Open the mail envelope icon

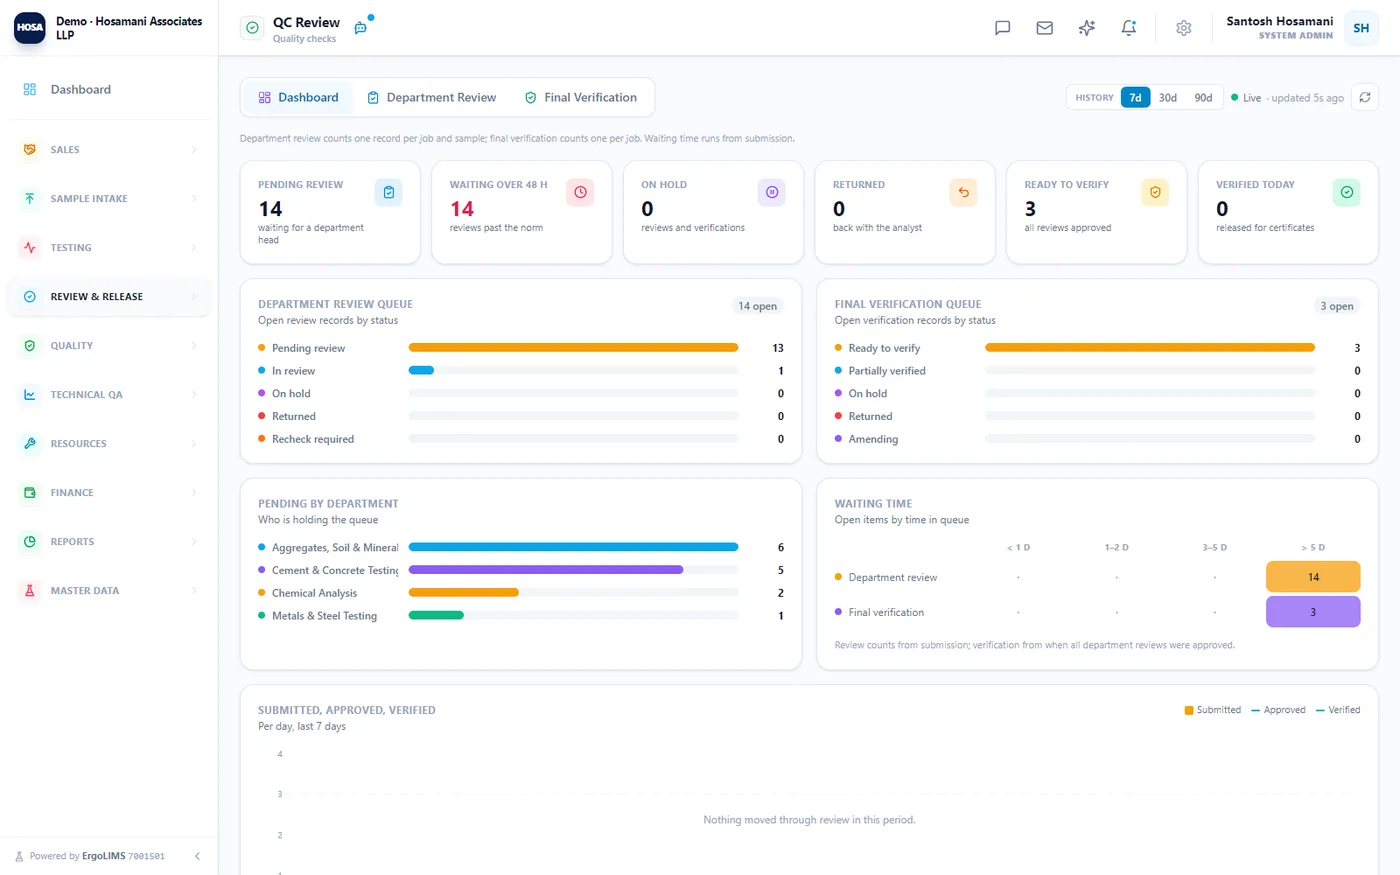pyautogui.click(x=1044, y=28)
